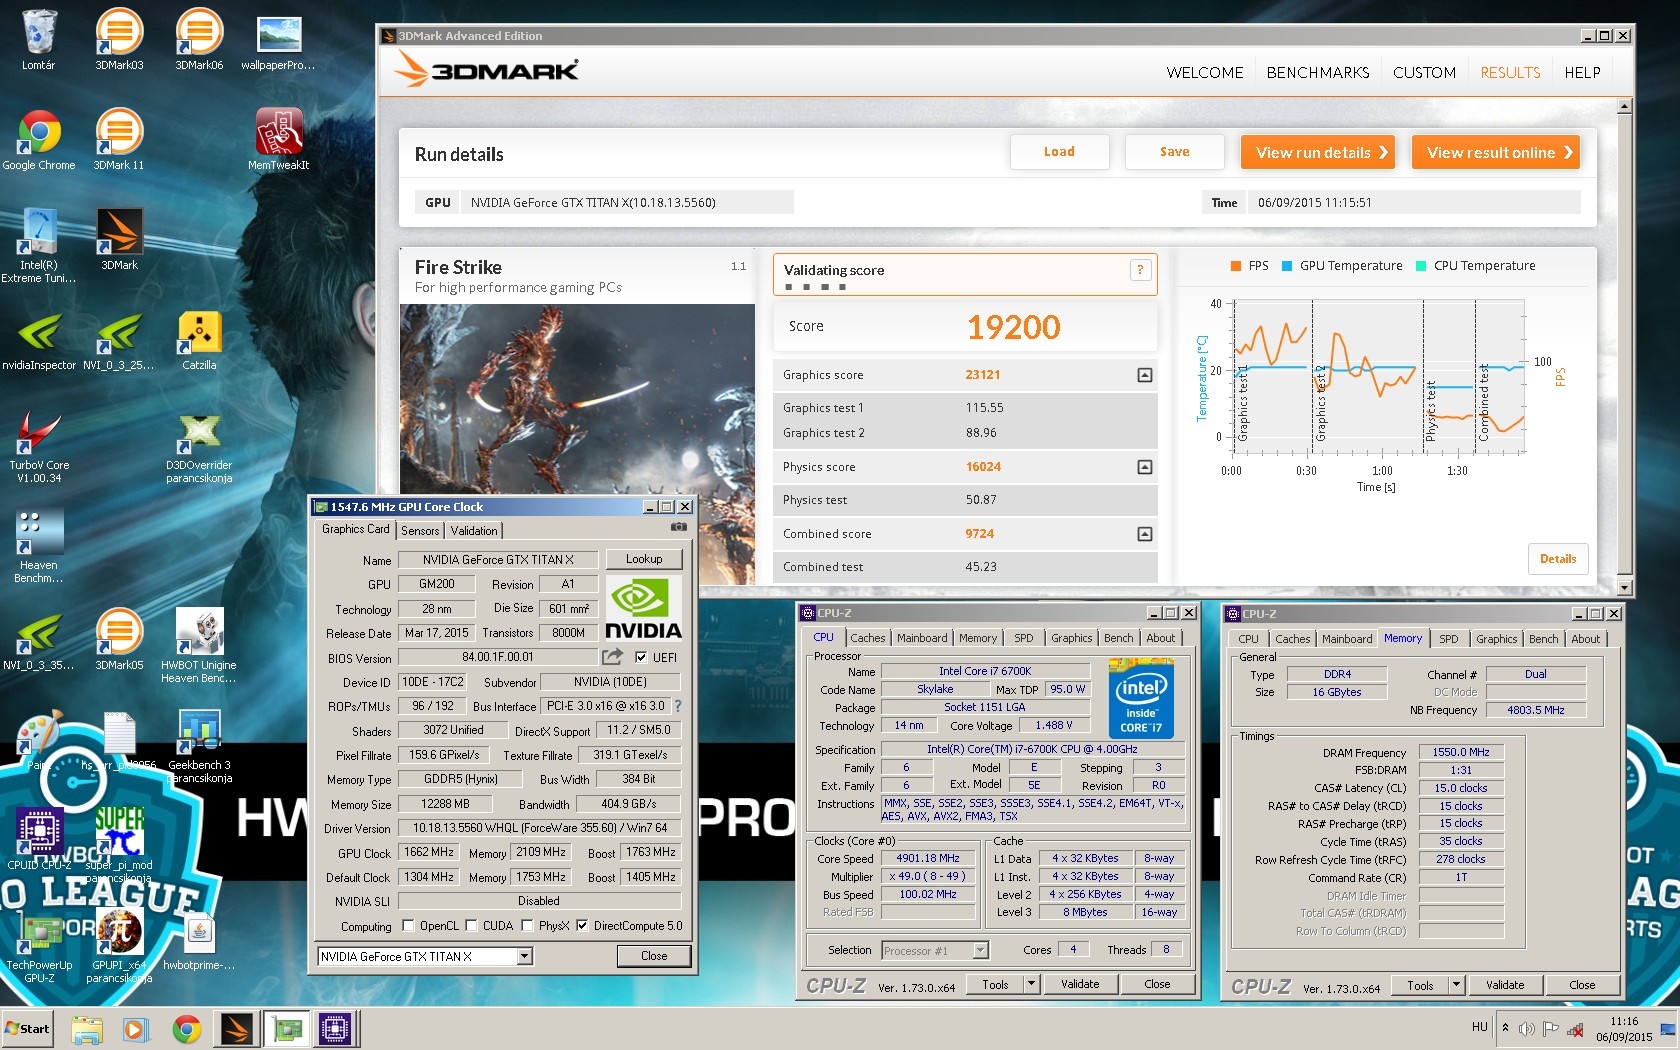Switch to the Sensors tab in GPU-Z

tap(420, 531)
